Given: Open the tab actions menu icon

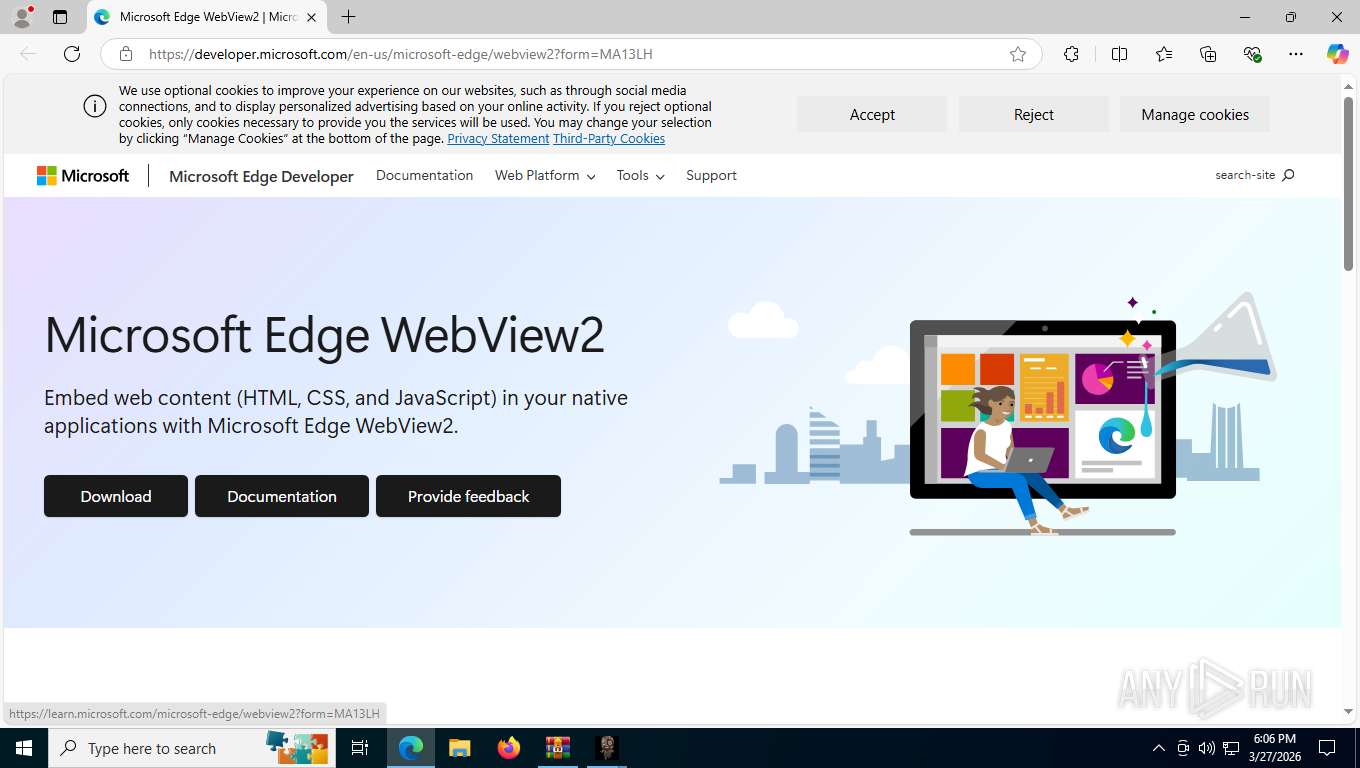Looking at the screenshot, I should point(60,17).
